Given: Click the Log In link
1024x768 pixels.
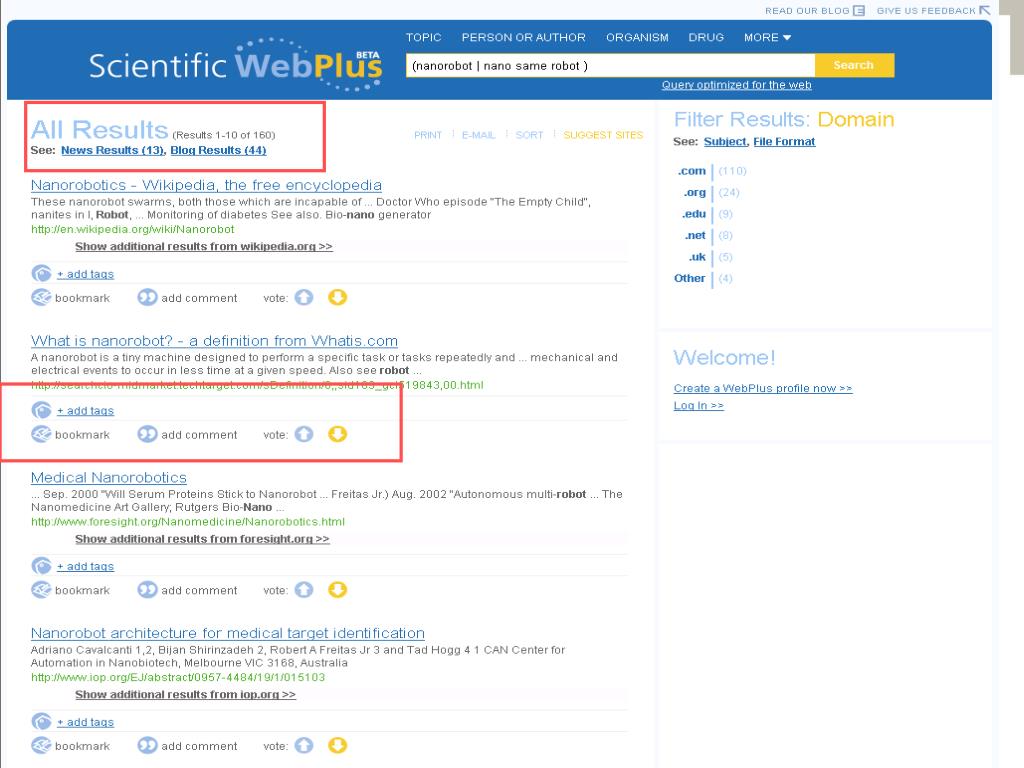Looking at the screenshot, I should [699, 406].
